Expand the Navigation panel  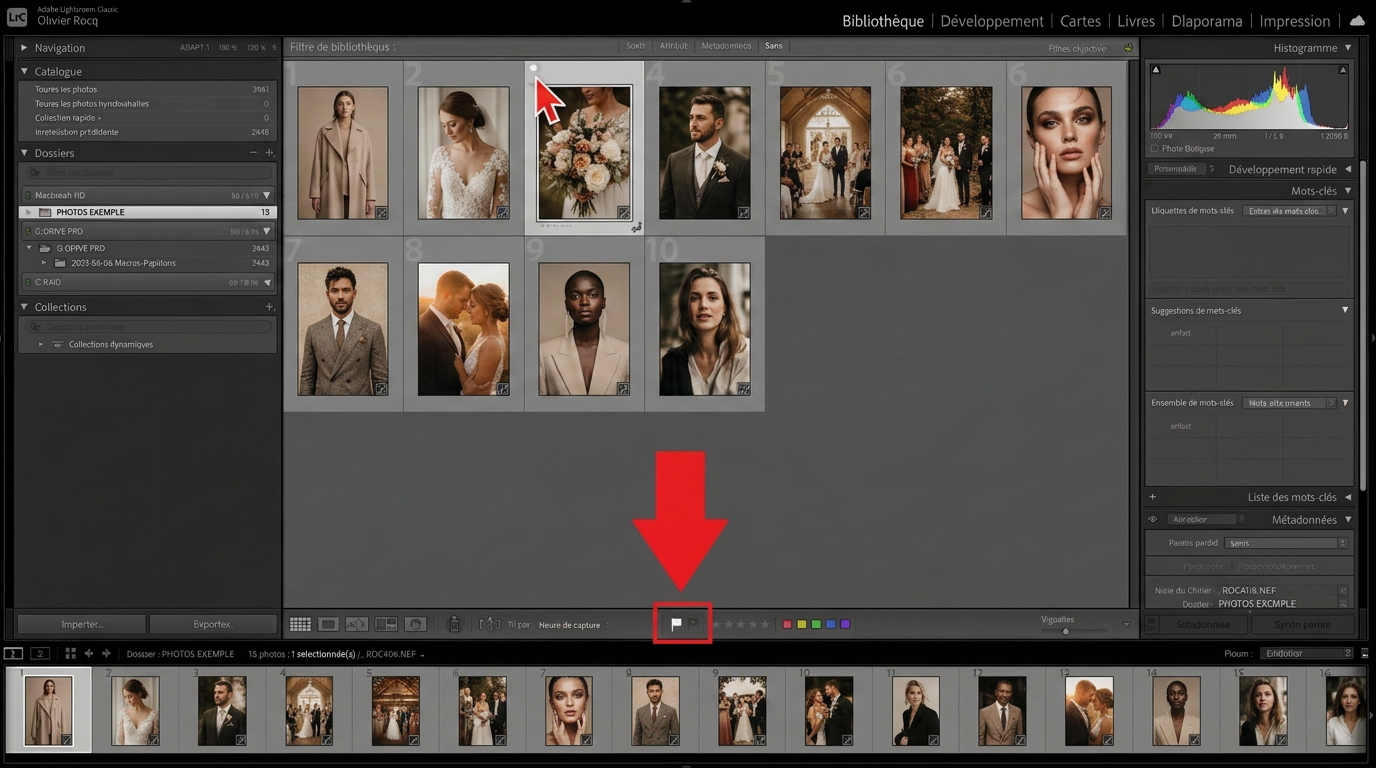pos(24,48)
